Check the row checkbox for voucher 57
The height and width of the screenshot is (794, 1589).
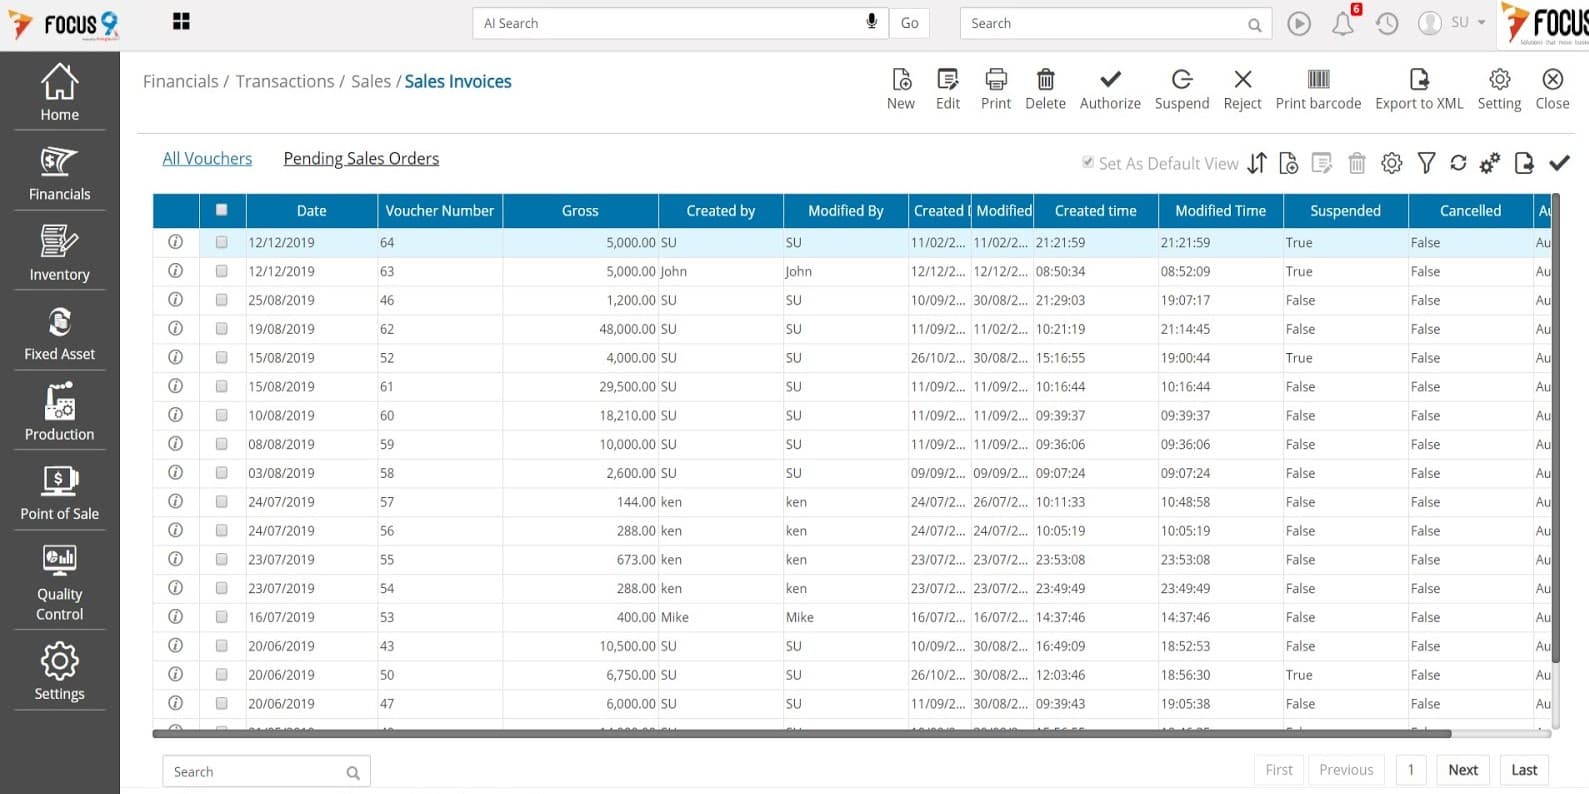pos(222,501)
